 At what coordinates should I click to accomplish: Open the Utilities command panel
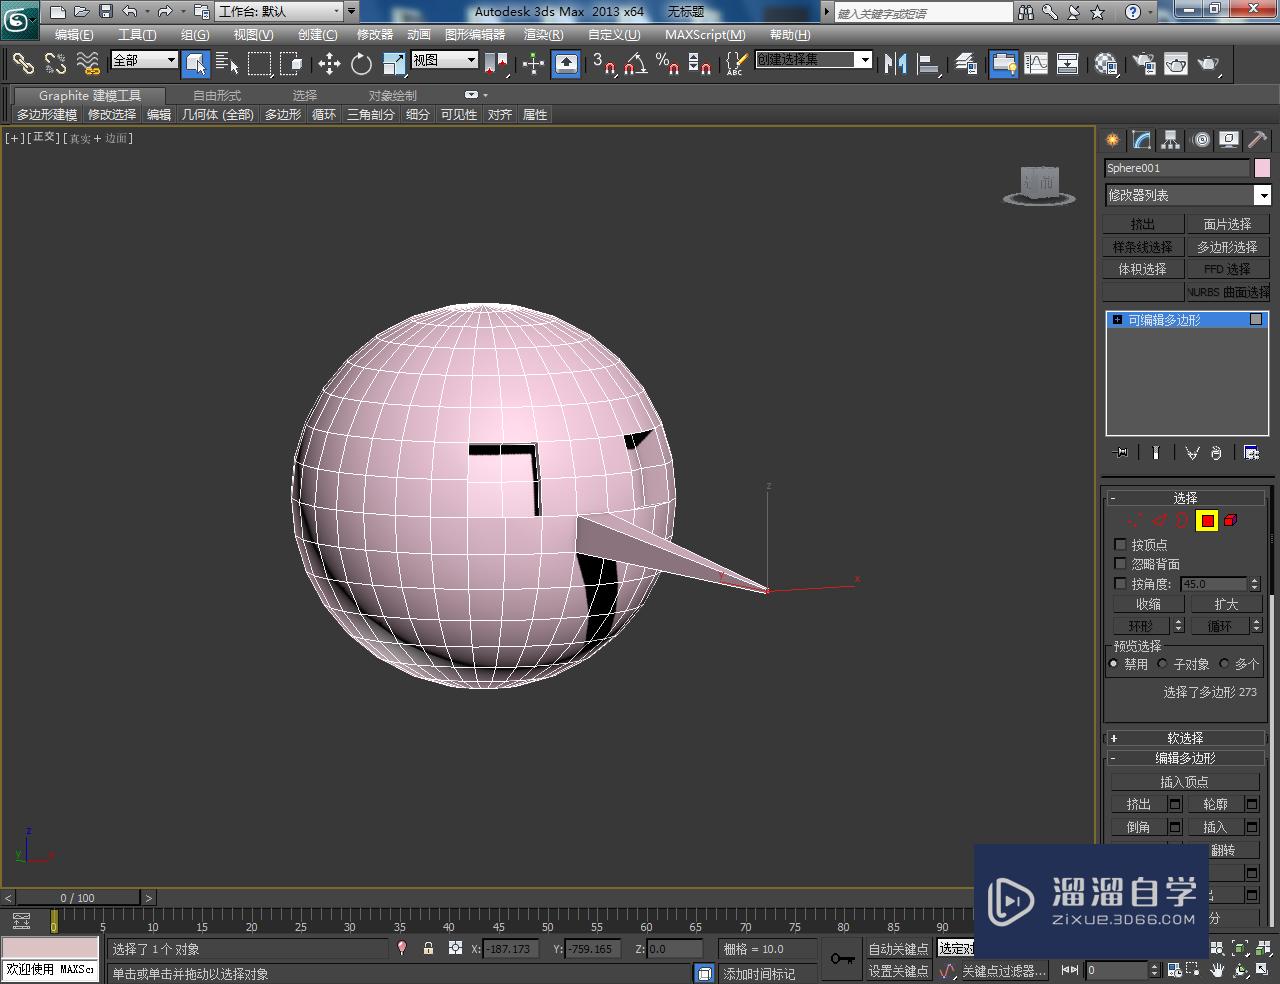point(1257,140)
